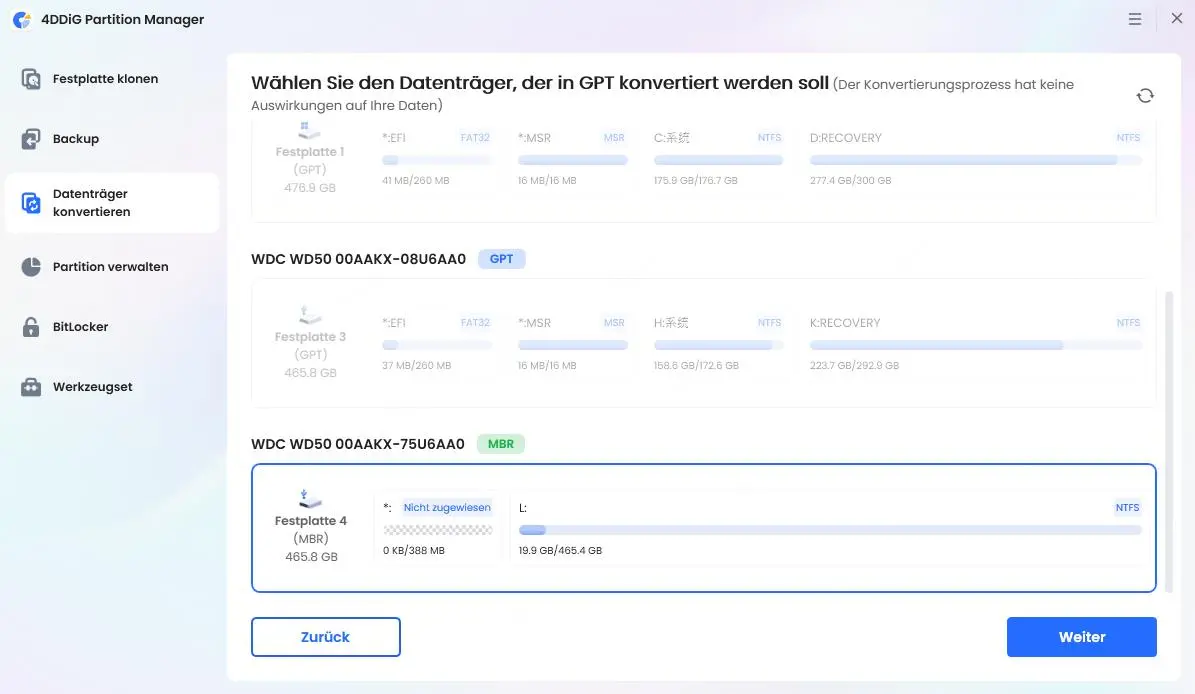Click the '175.9 GB/176.7 GB' size text
1195x694 pixels.
(695, 181)
